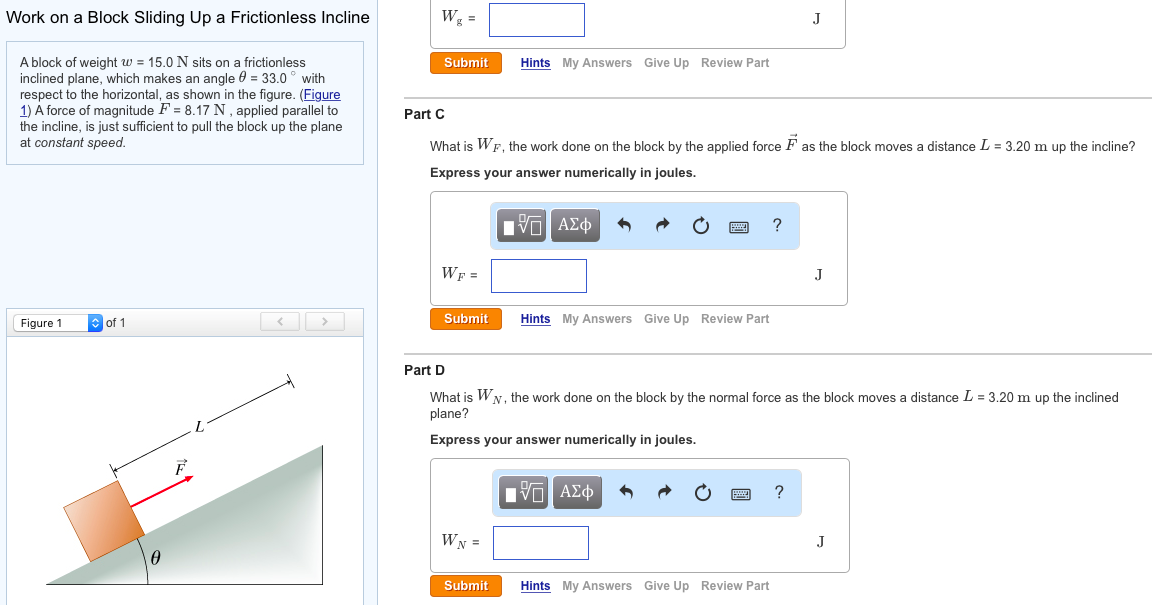Click the question mark help icon in Part C
Screen dimensions: 1152x605
777,225
